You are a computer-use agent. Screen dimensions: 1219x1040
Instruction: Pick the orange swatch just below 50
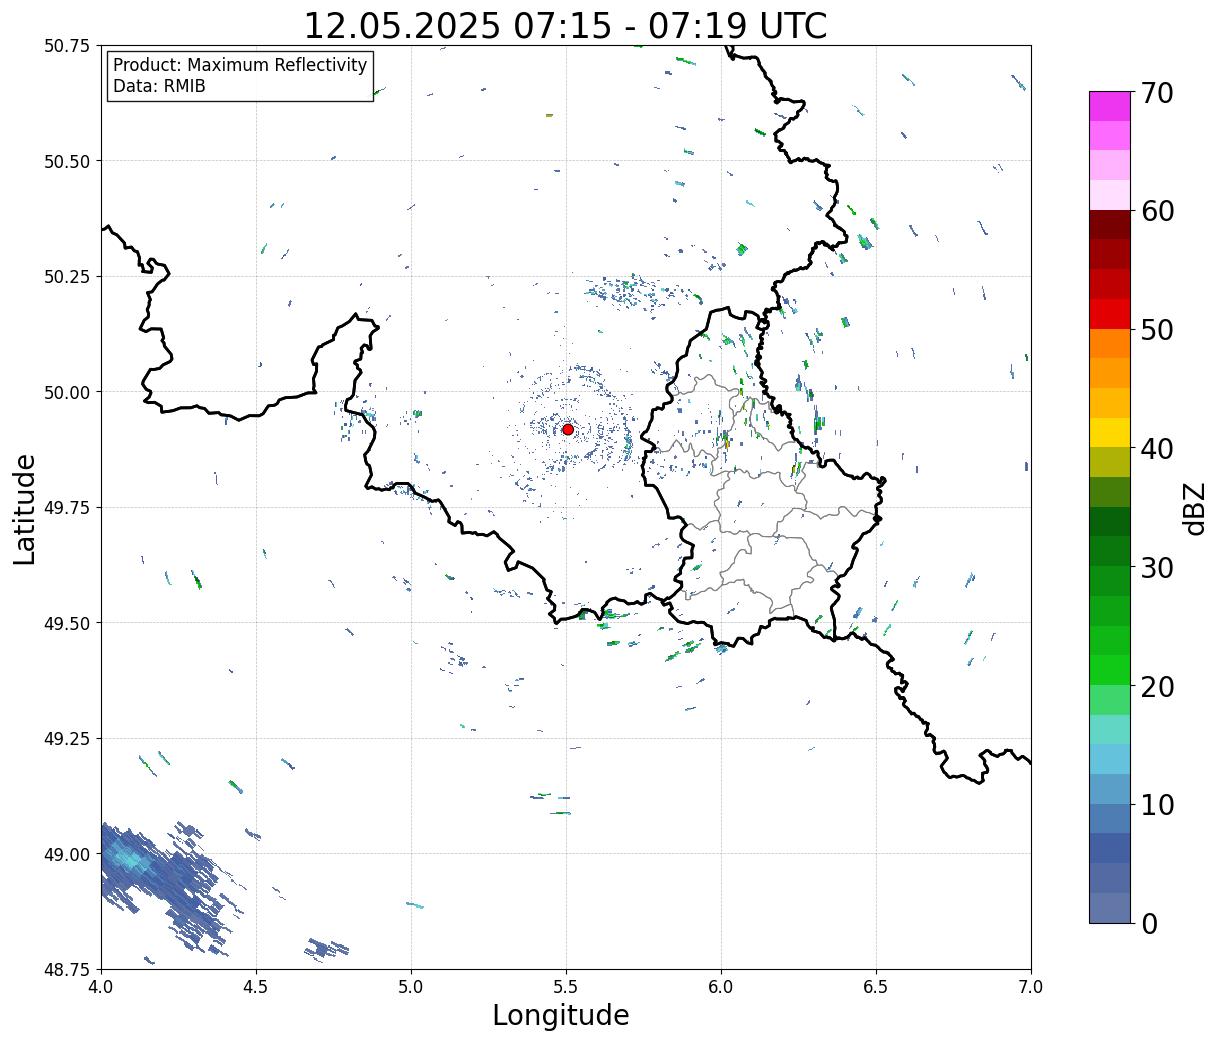pyautogui.click(x=1110, y=343)
